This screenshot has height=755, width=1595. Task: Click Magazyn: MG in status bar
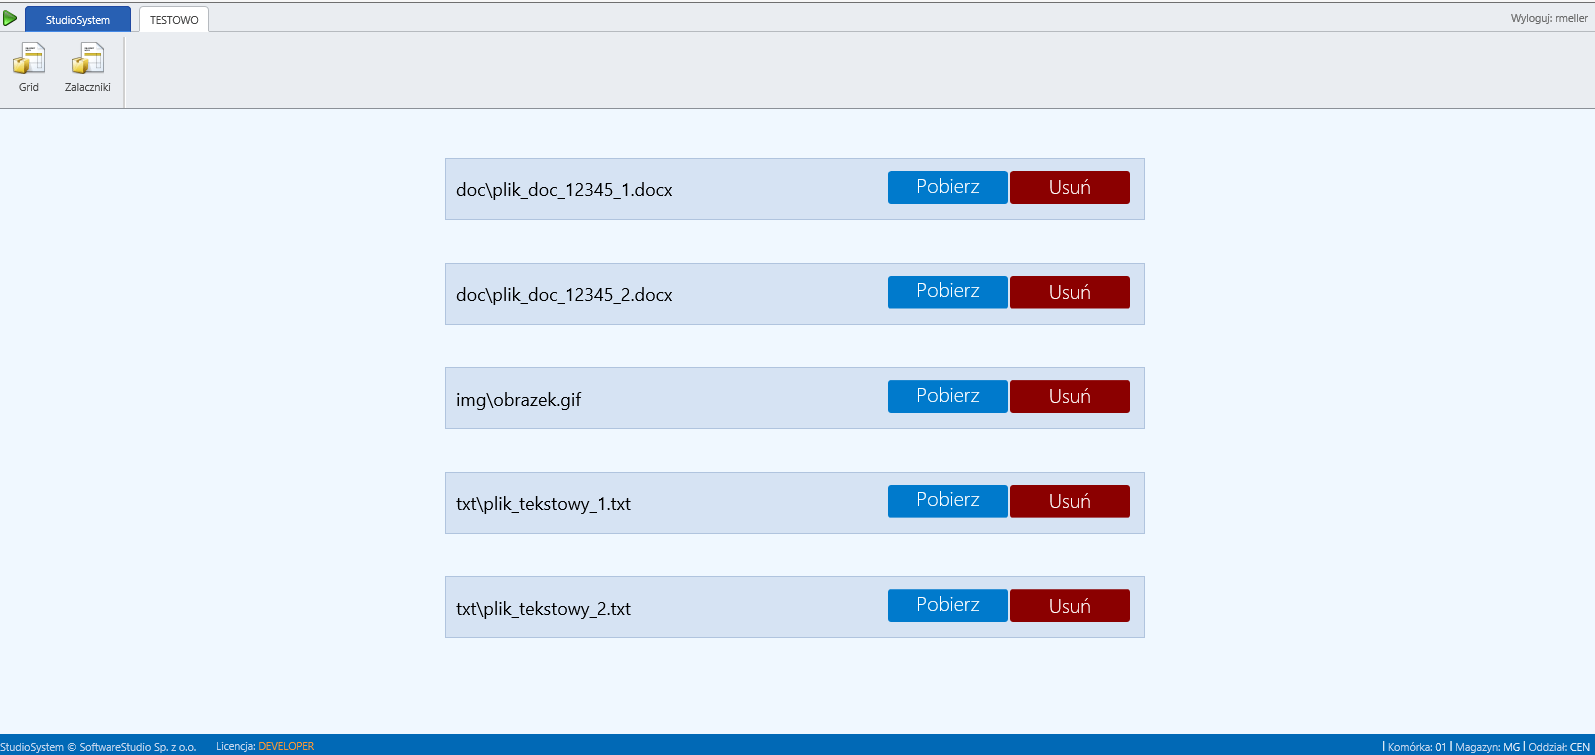pyautogui.click(x=1487, y=746)
